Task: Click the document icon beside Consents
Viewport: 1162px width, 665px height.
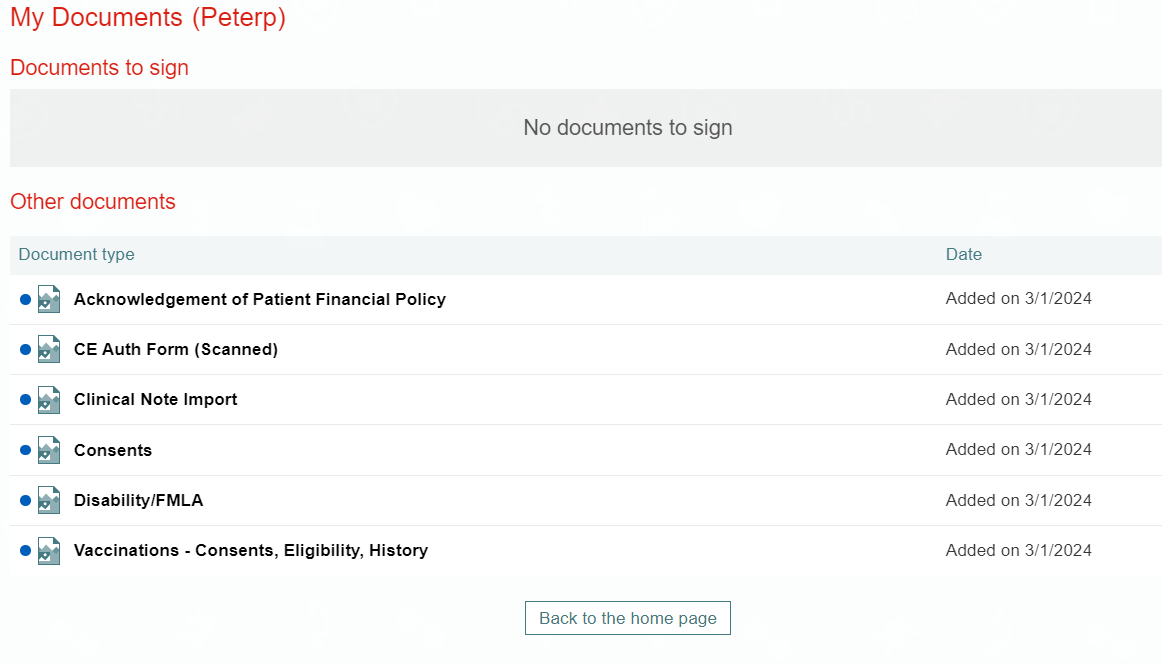Action: click(x=49, y=450)
